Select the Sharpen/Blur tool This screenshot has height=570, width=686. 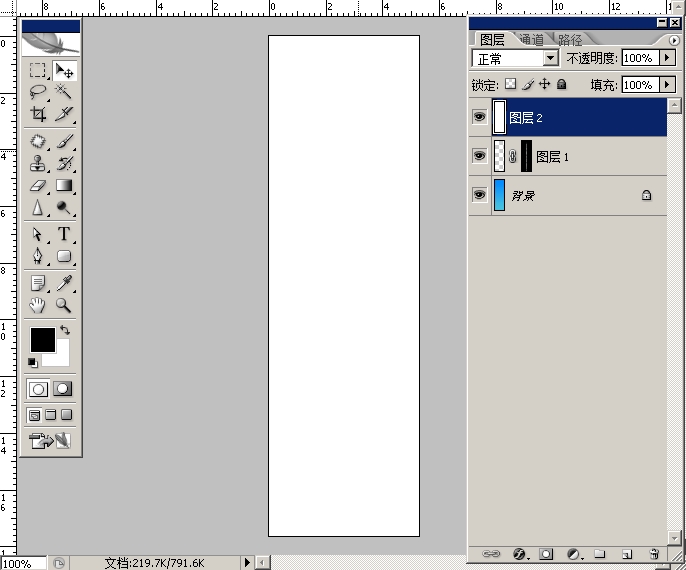(x=38, y=207)
